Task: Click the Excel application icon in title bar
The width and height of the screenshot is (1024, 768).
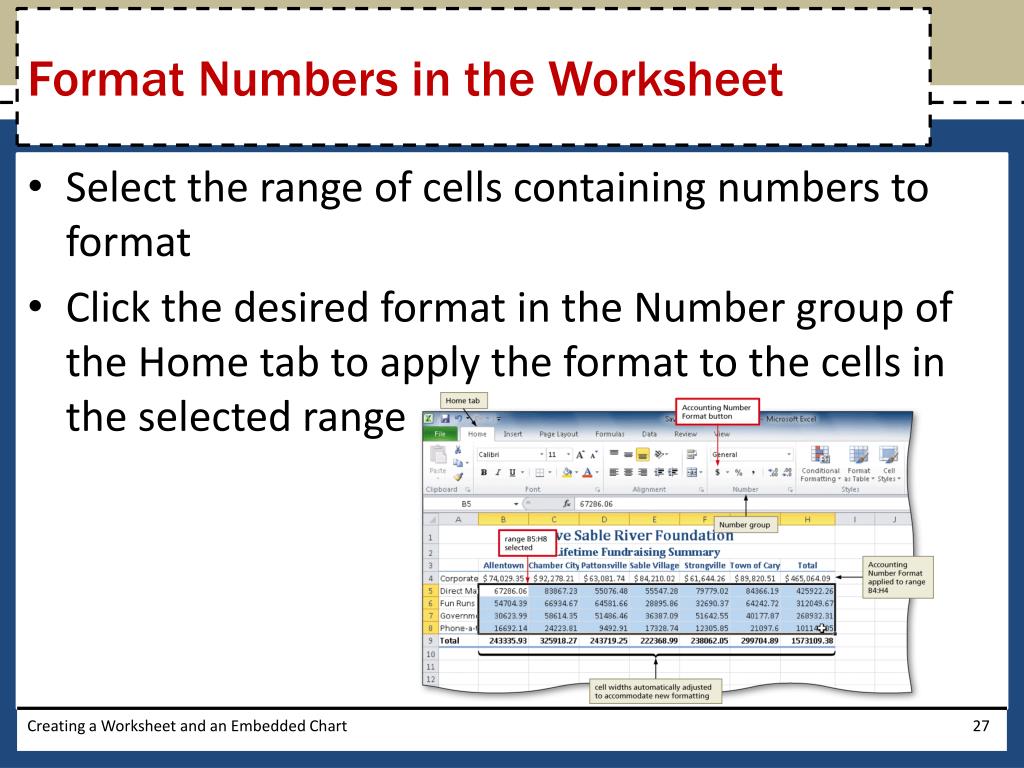Action: pos(428,419)
